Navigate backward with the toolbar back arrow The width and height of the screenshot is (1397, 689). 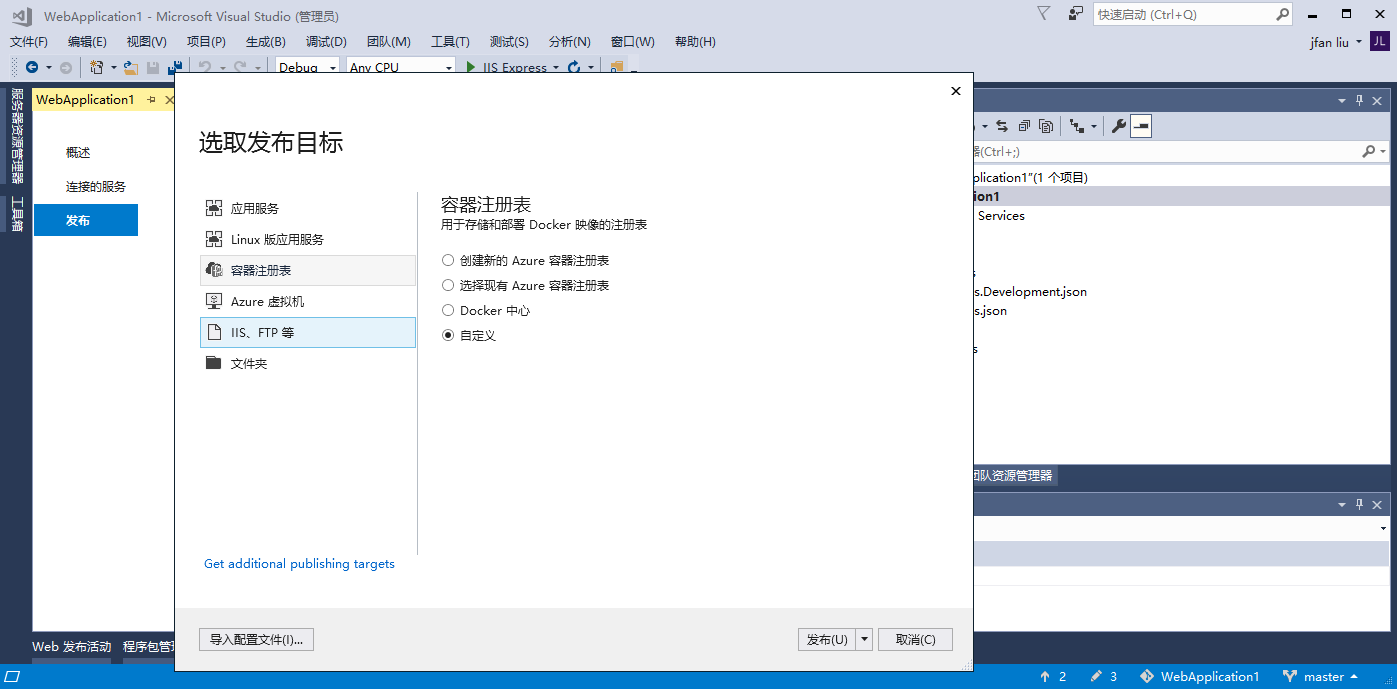32,67
